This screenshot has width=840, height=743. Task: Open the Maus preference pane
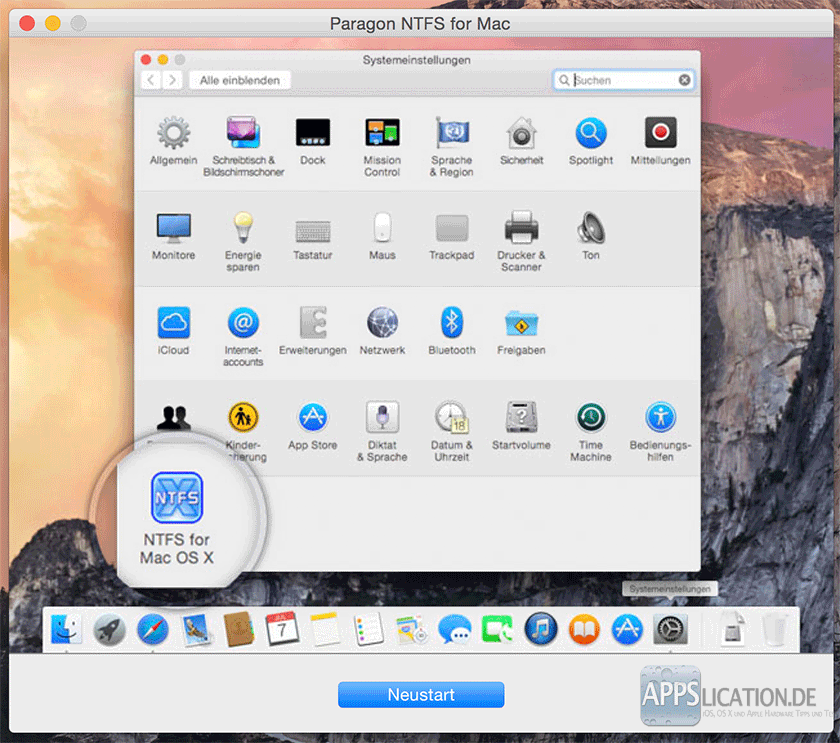tap(382, 236)
